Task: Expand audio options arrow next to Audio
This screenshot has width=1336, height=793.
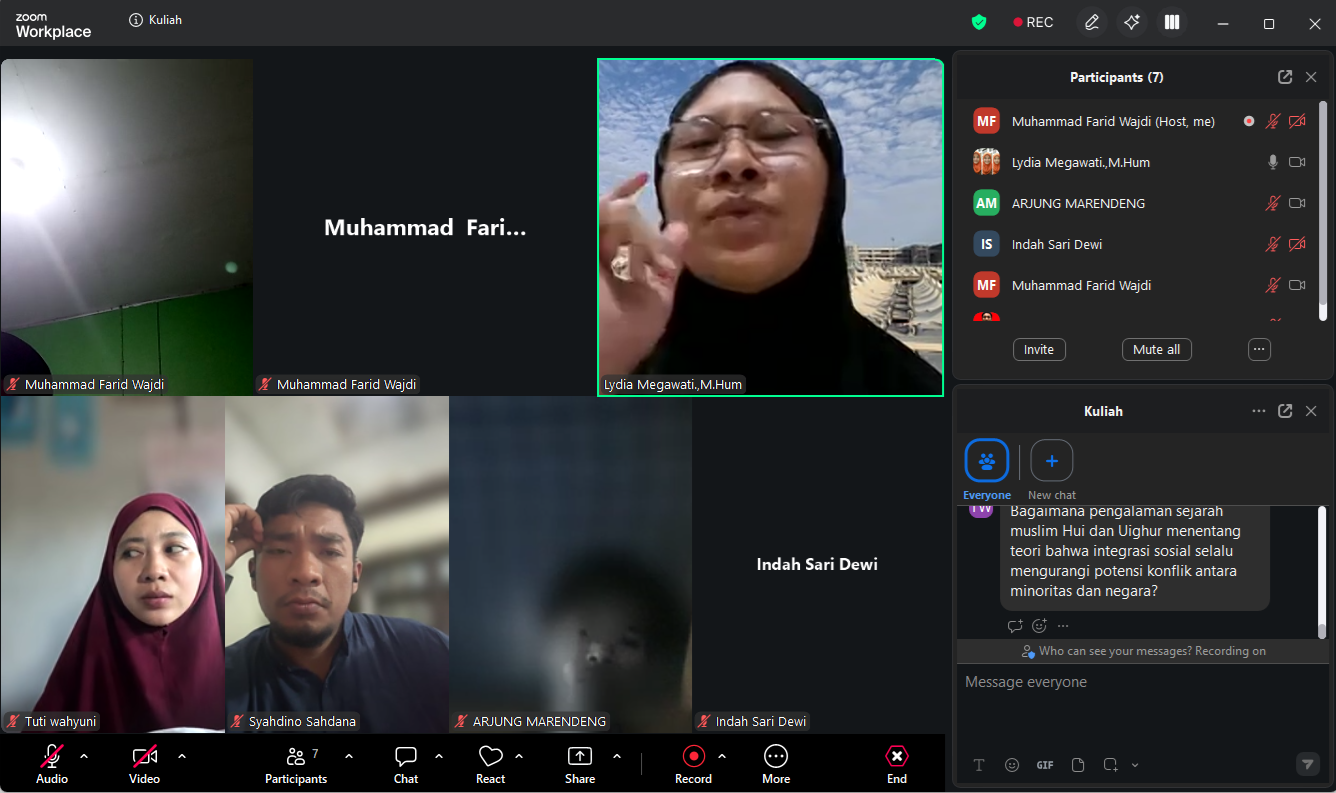Action: pyautogui.click(x=84, y=756)
